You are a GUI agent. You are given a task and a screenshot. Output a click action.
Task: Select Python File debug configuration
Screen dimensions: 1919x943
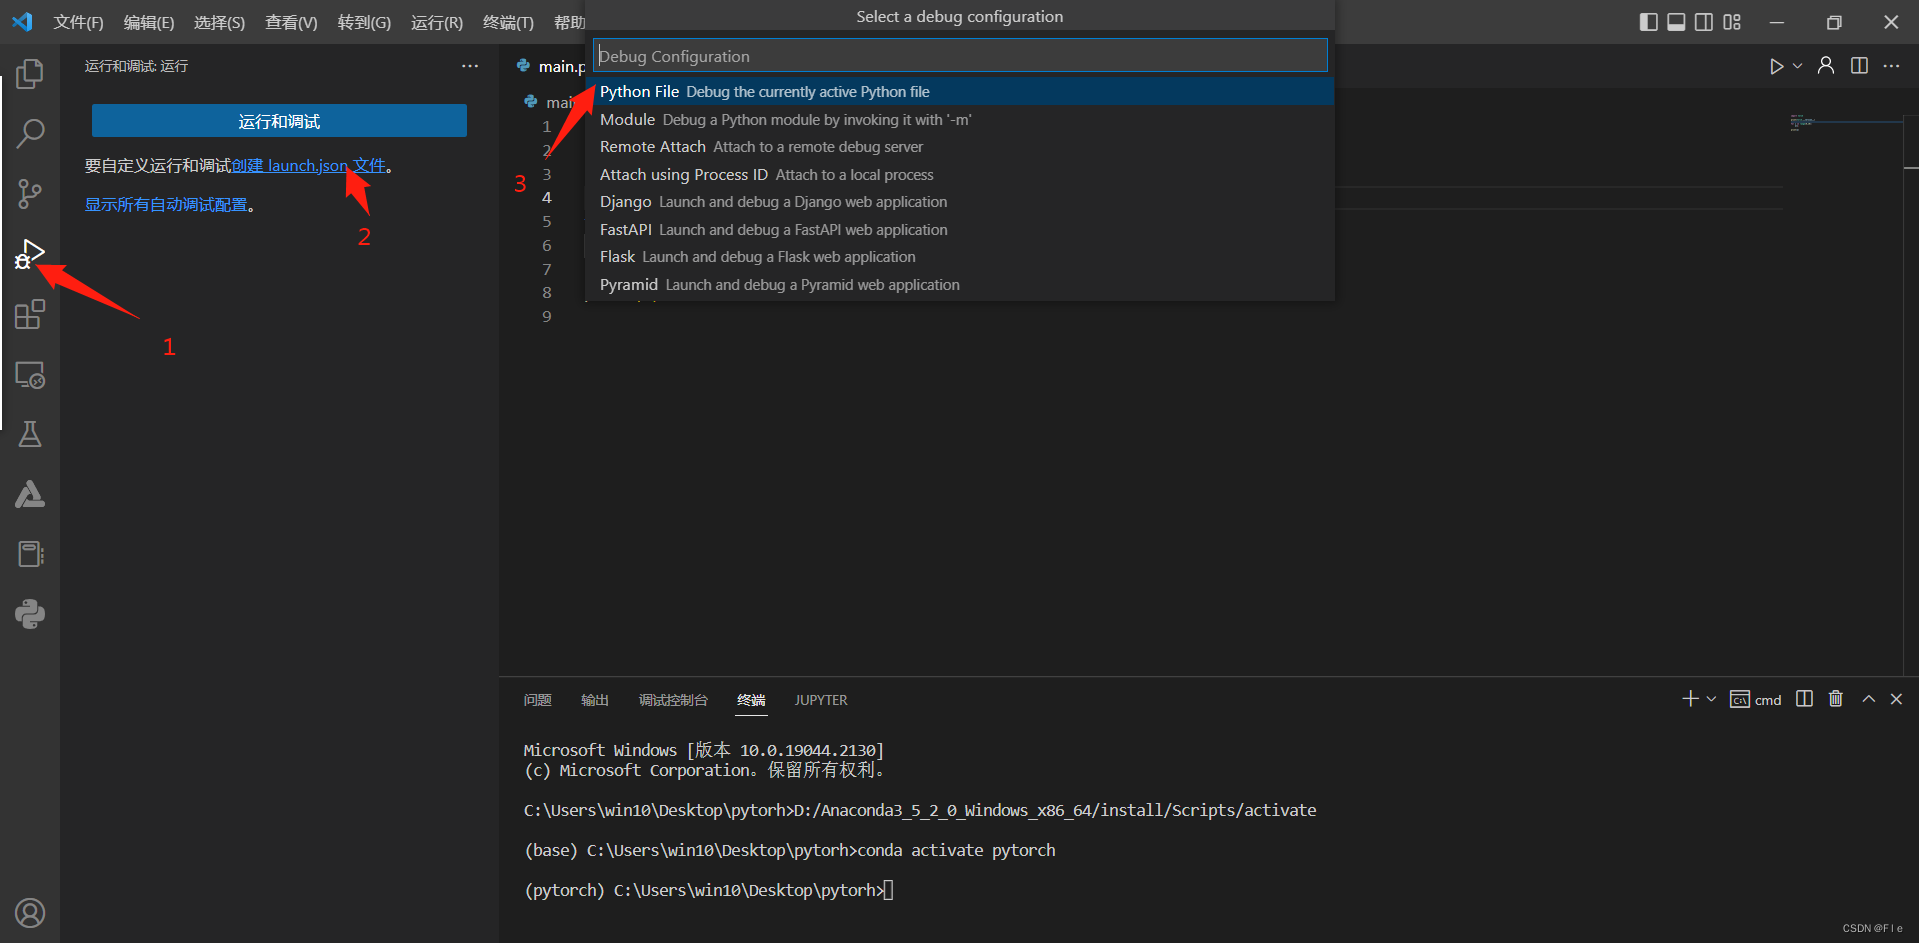pyautogui.click(x=960, y=92)
